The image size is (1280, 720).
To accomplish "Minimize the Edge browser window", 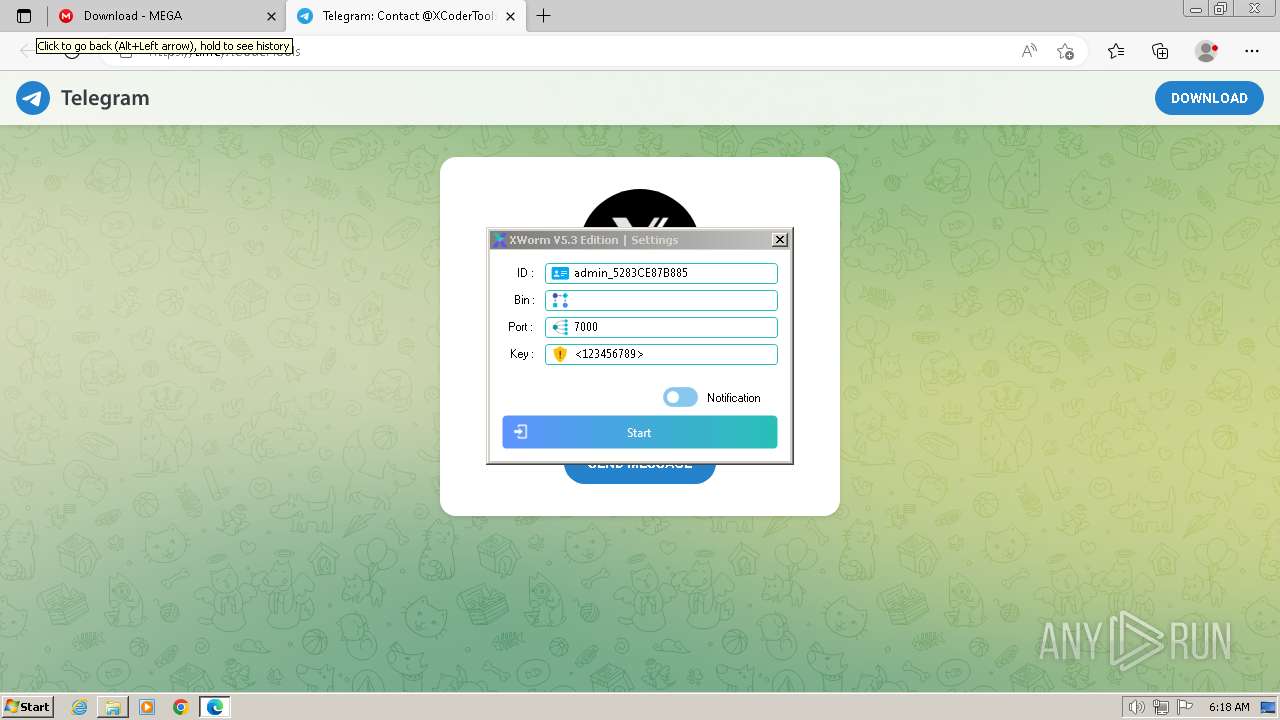I will 1197,9.
